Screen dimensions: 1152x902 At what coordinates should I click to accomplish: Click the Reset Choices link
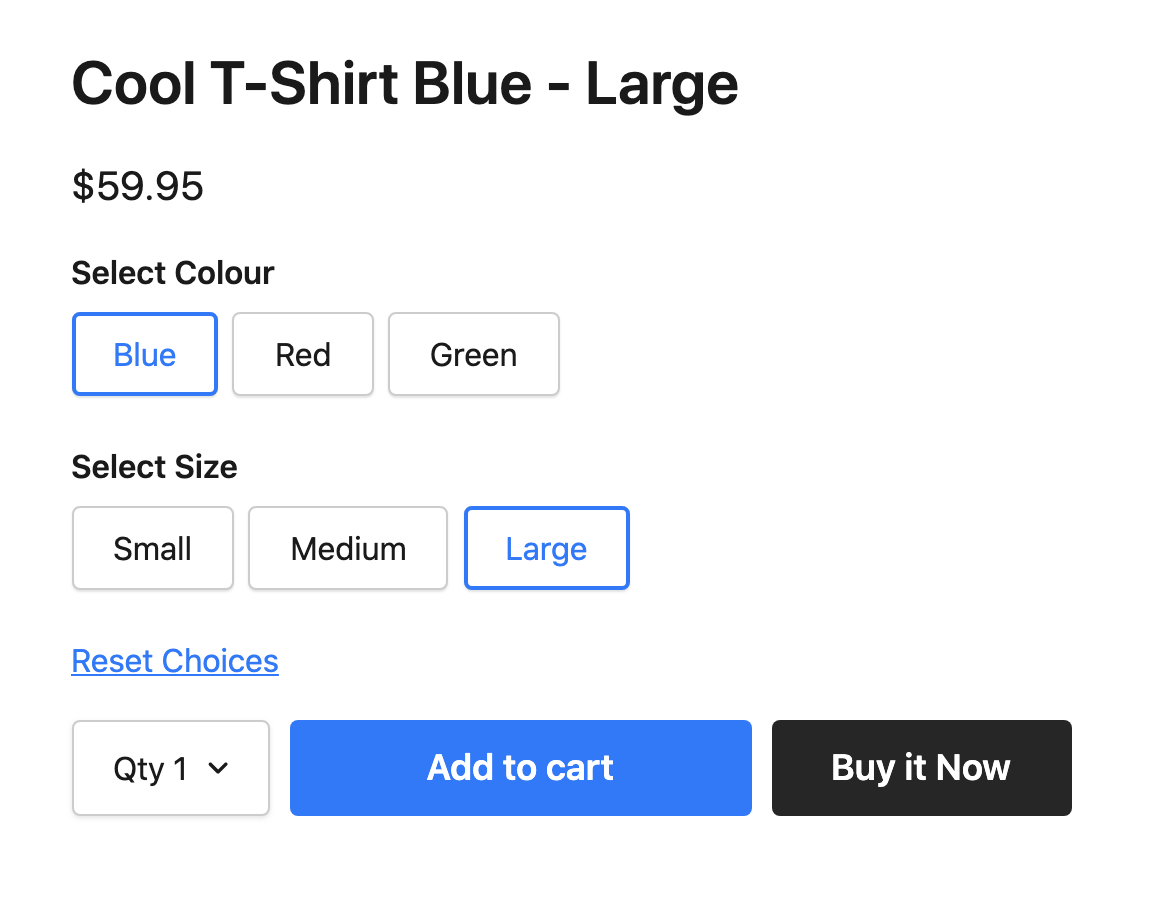(x=175, y=661)
